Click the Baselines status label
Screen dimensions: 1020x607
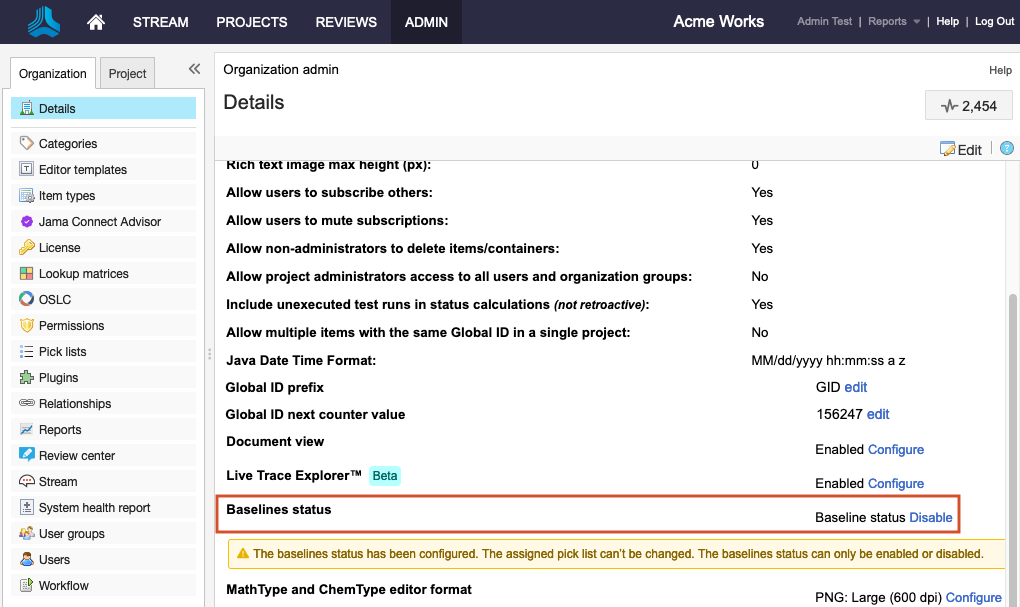278,509
